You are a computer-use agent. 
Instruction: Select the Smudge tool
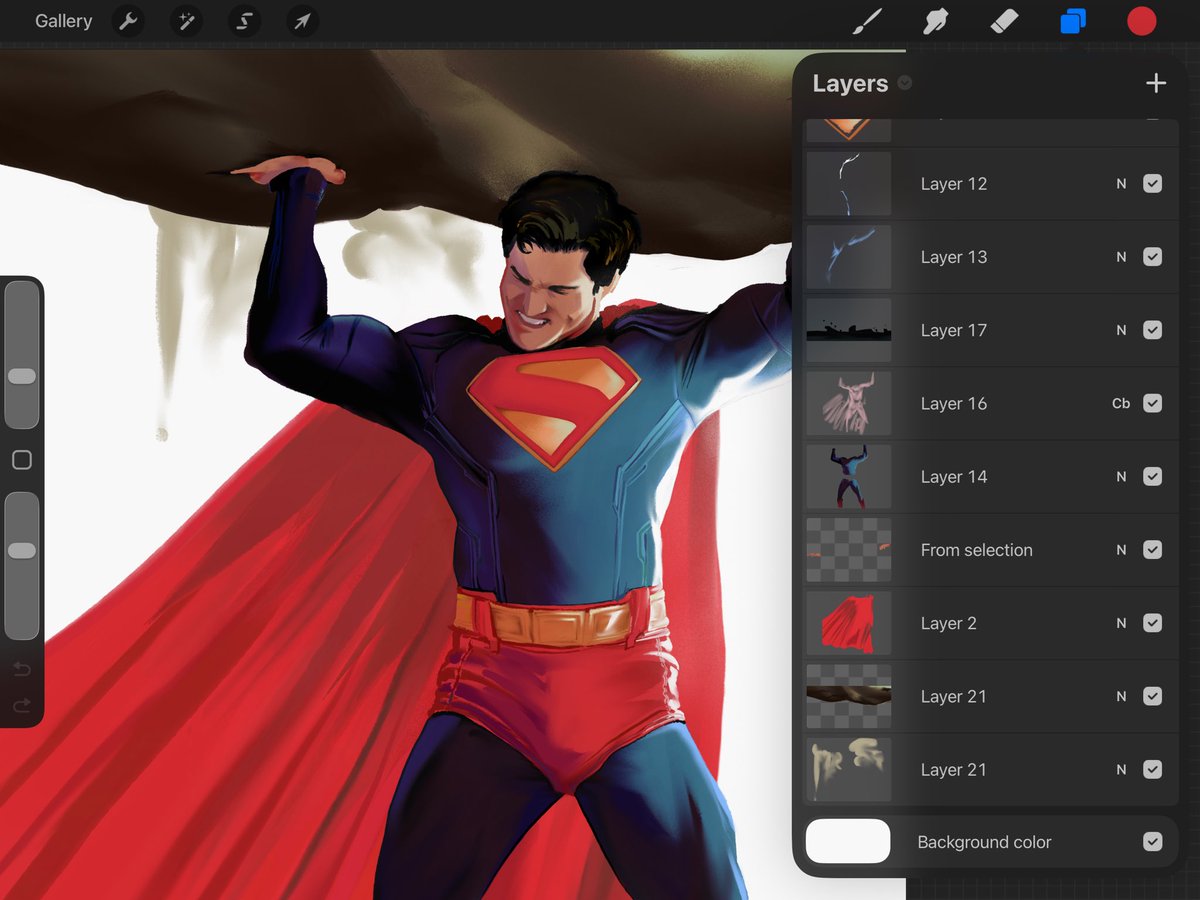935,21
